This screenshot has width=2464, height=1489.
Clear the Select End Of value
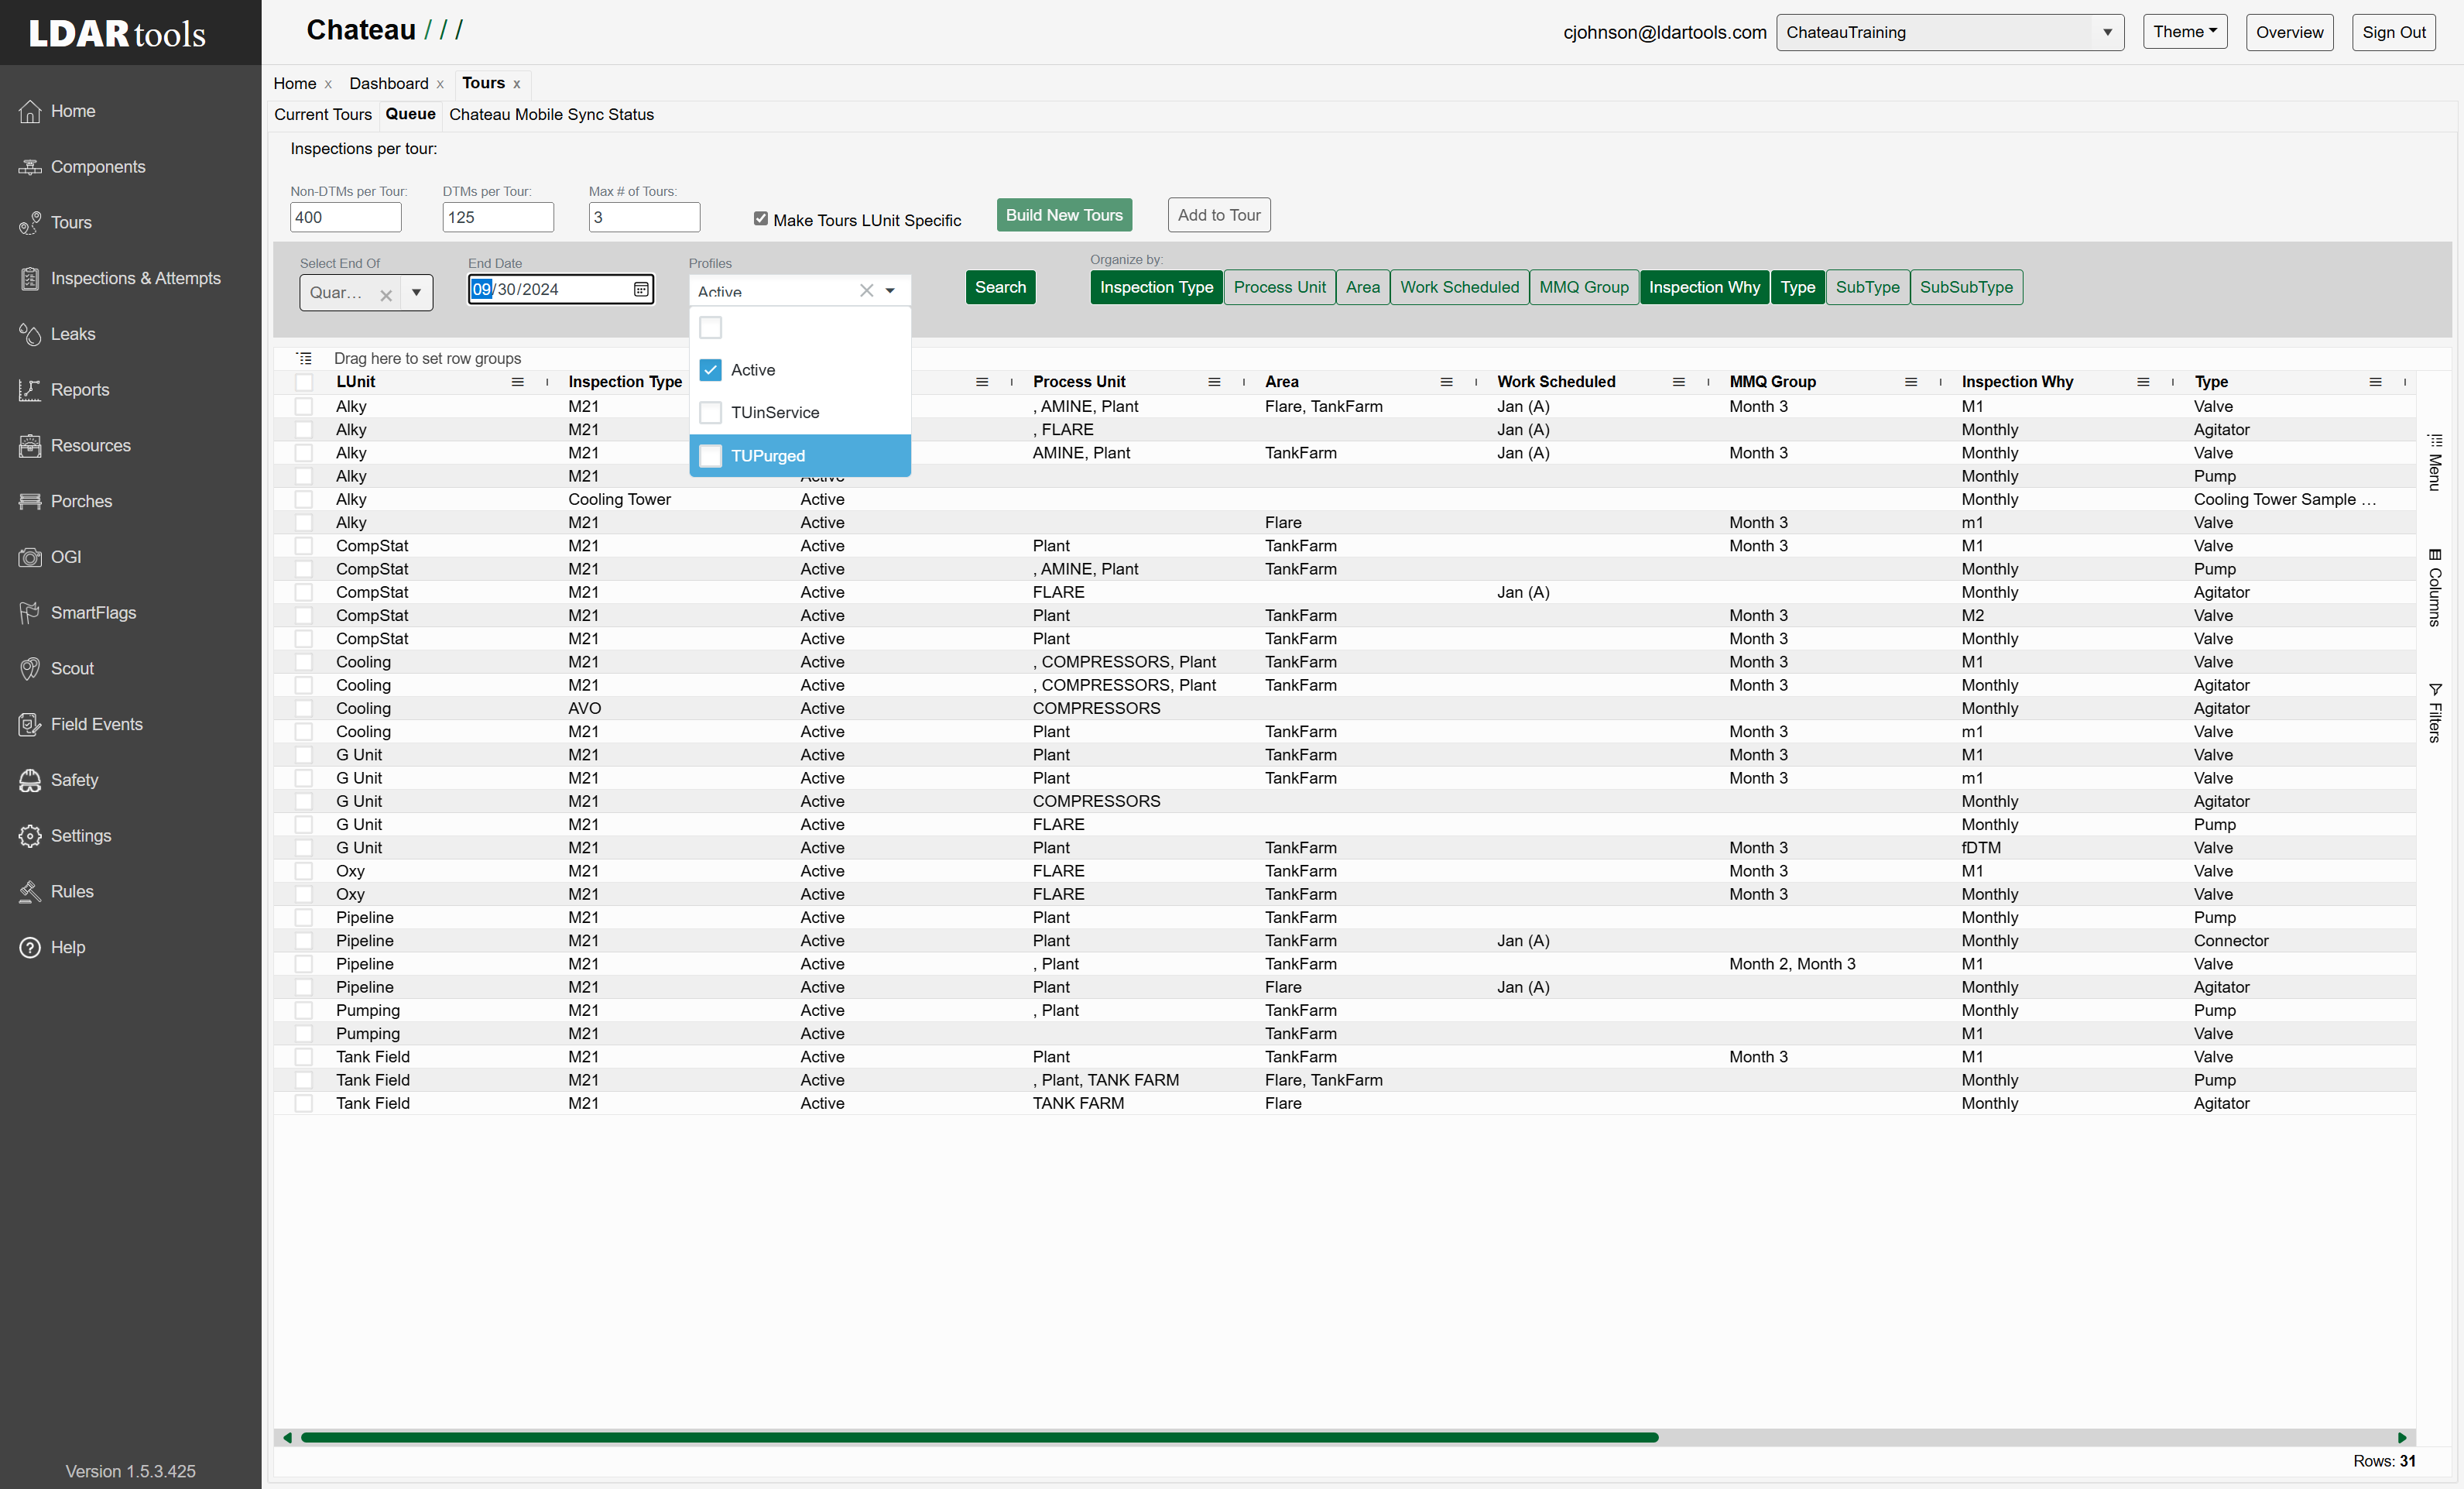coord(386,294)
